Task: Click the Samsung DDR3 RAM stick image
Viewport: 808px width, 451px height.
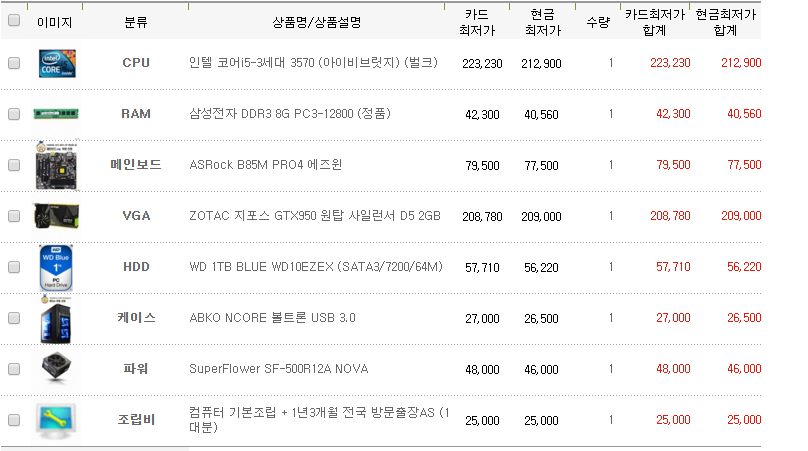Action: click(x=54, y=114)
